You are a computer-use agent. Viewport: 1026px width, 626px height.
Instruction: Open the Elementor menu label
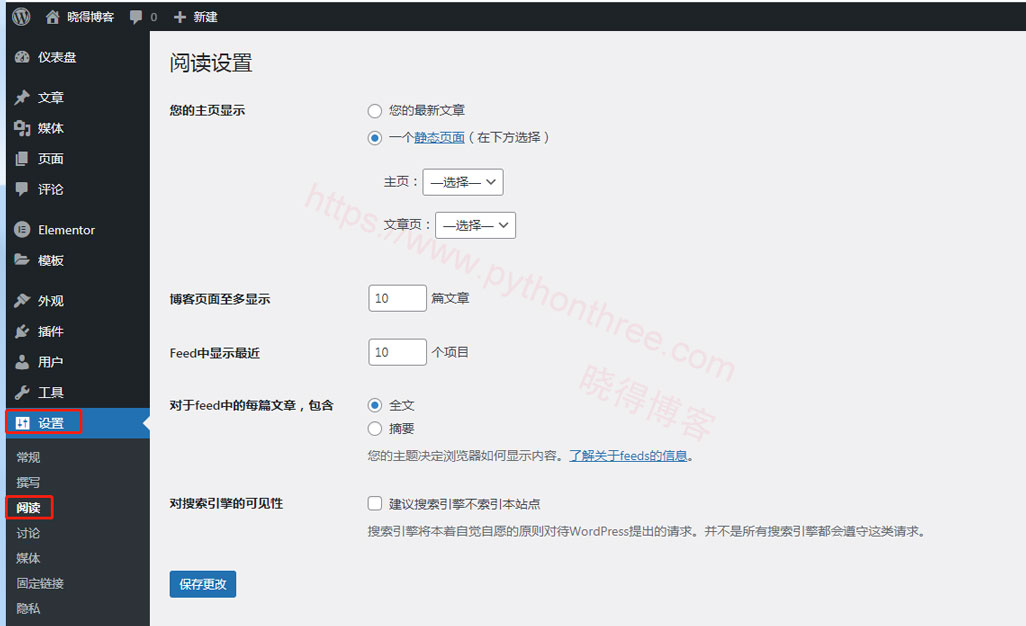pyautogui.click(x=66, y=230)
